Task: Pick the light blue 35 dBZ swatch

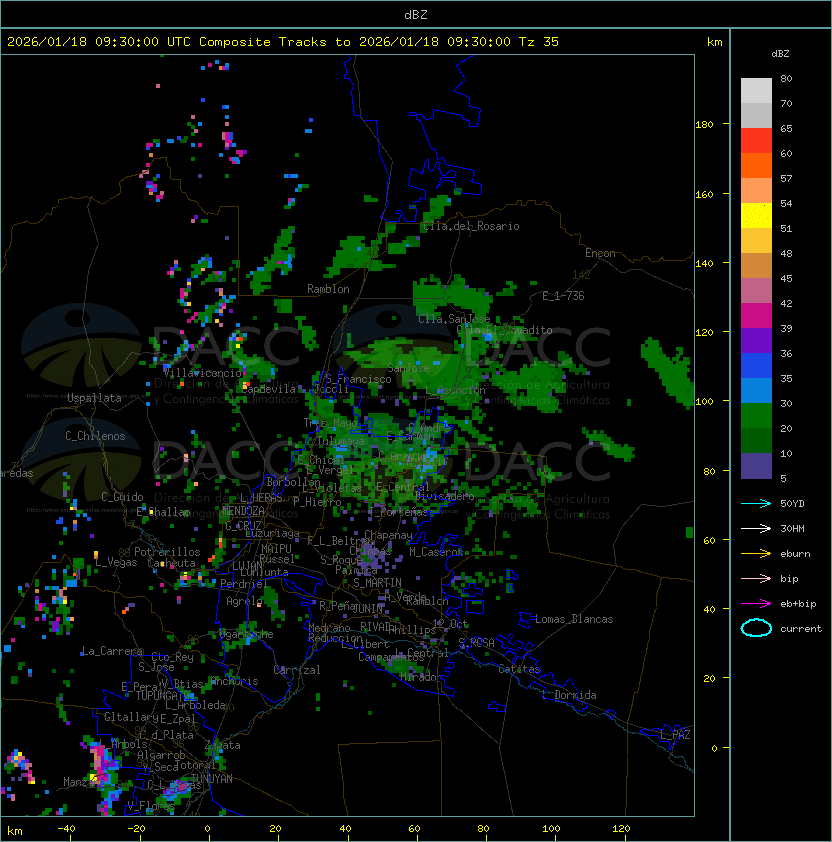Action: click(756, 390)
